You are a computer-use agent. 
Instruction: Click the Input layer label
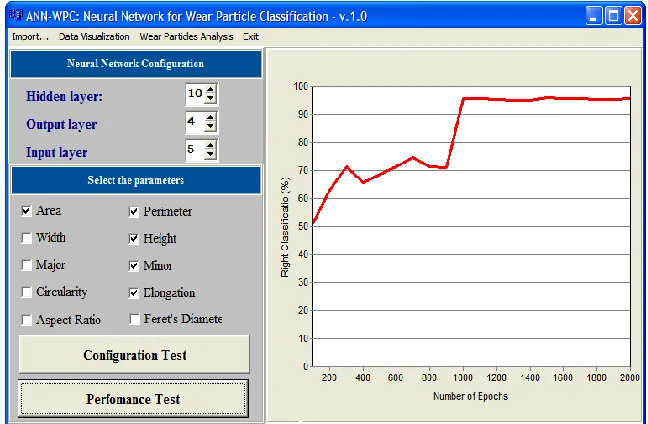click(57, 152)
